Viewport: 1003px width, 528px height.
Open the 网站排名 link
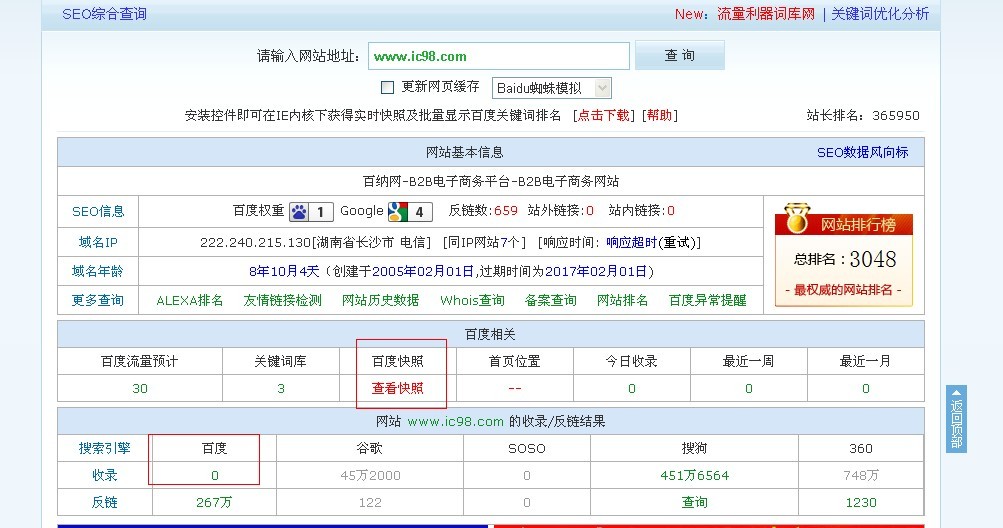pyautogui.click(x=622, y=300)
